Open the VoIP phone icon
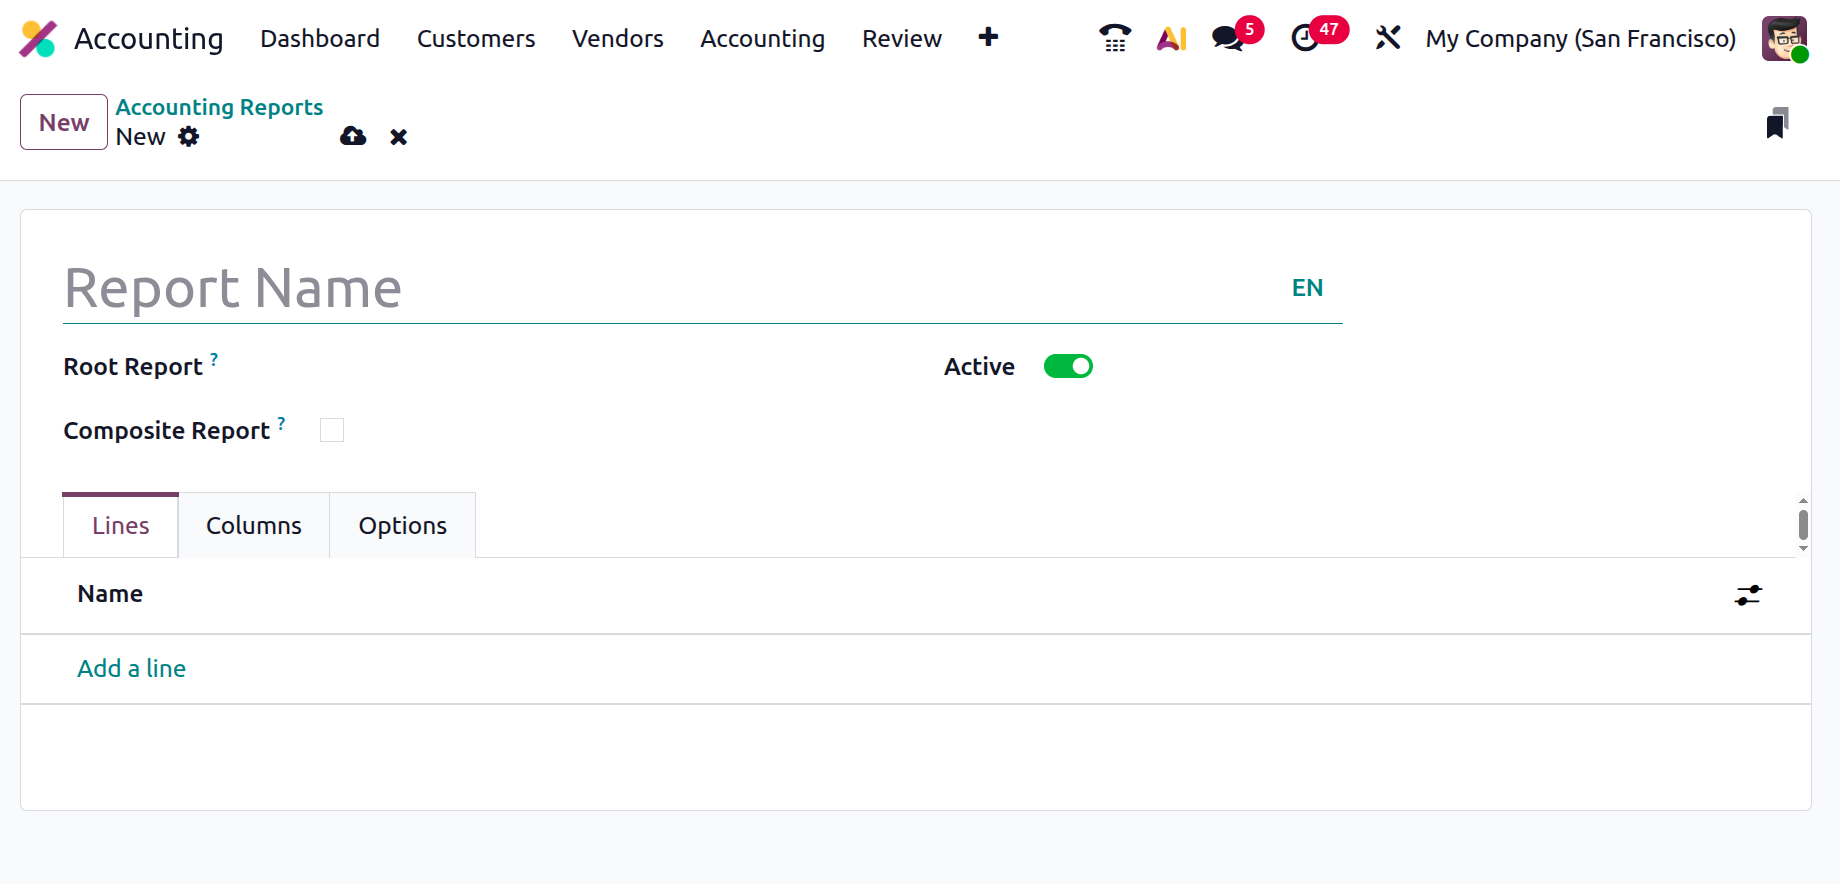 point(1114,38)
